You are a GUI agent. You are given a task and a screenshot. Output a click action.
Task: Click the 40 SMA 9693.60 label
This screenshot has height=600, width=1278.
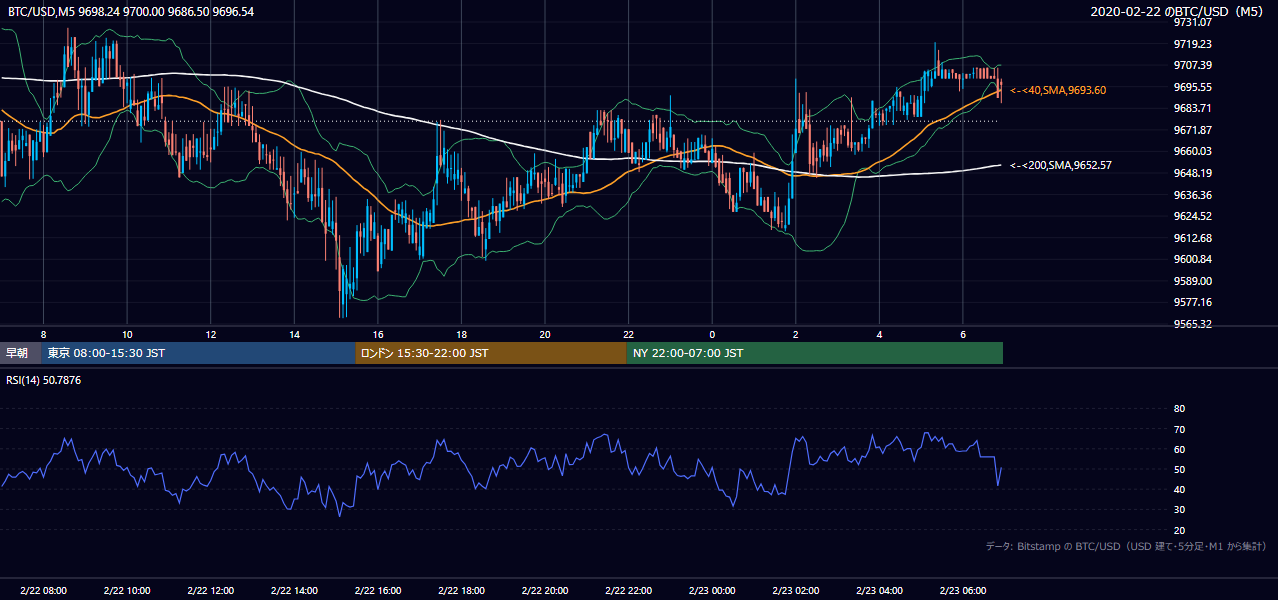click(1058, 90)
